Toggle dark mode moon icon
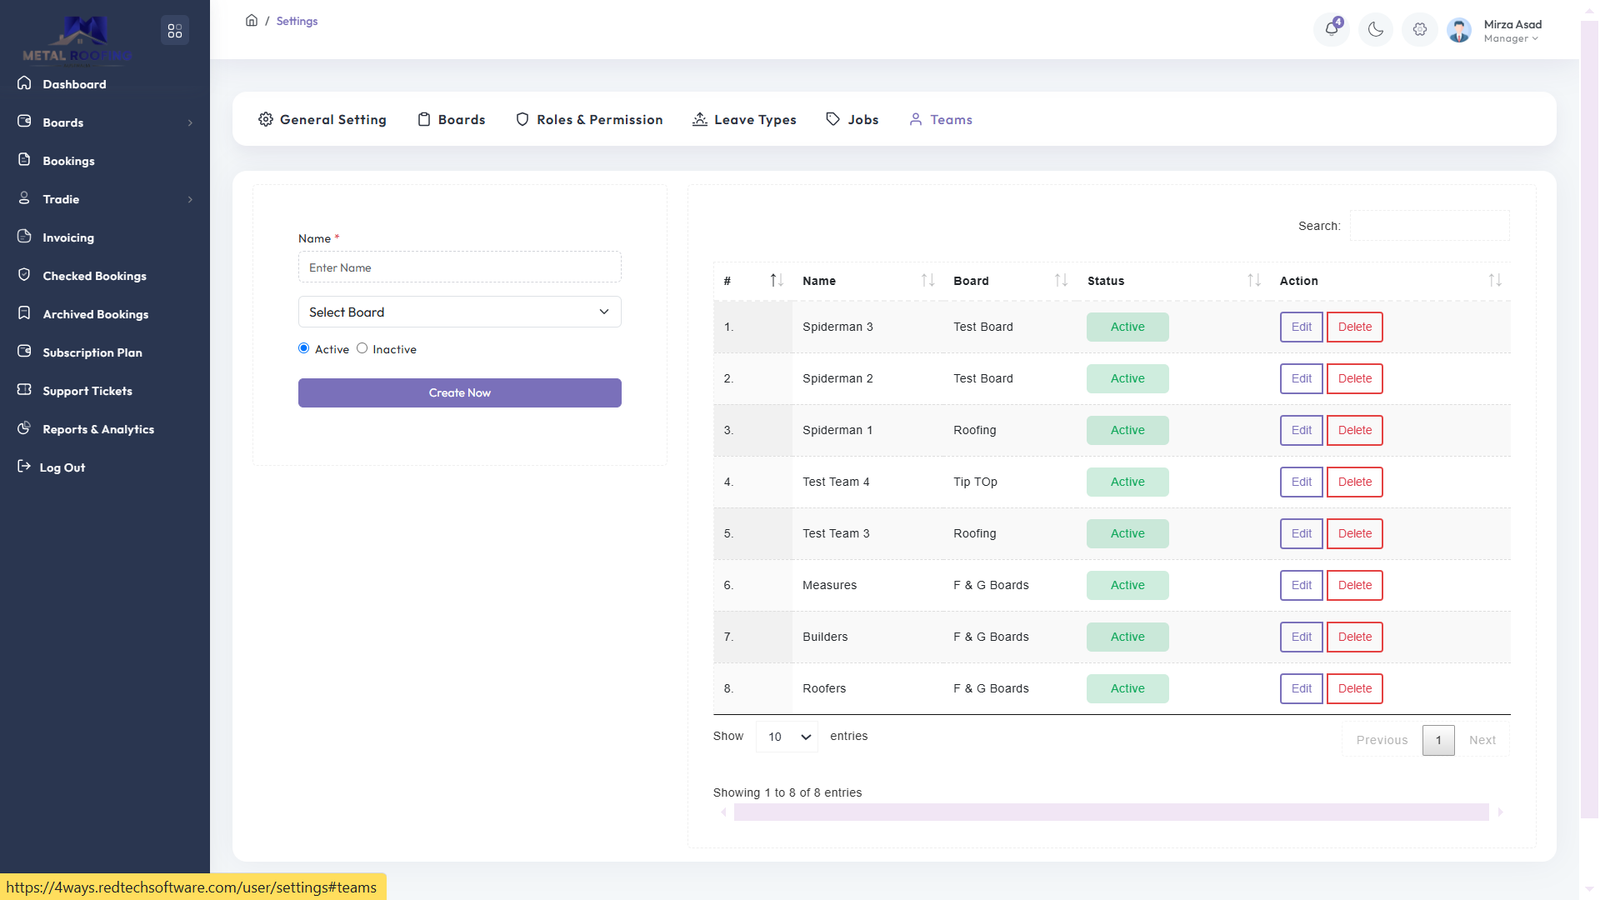This screenshot has width=1600, height=900. point(1376,30)
